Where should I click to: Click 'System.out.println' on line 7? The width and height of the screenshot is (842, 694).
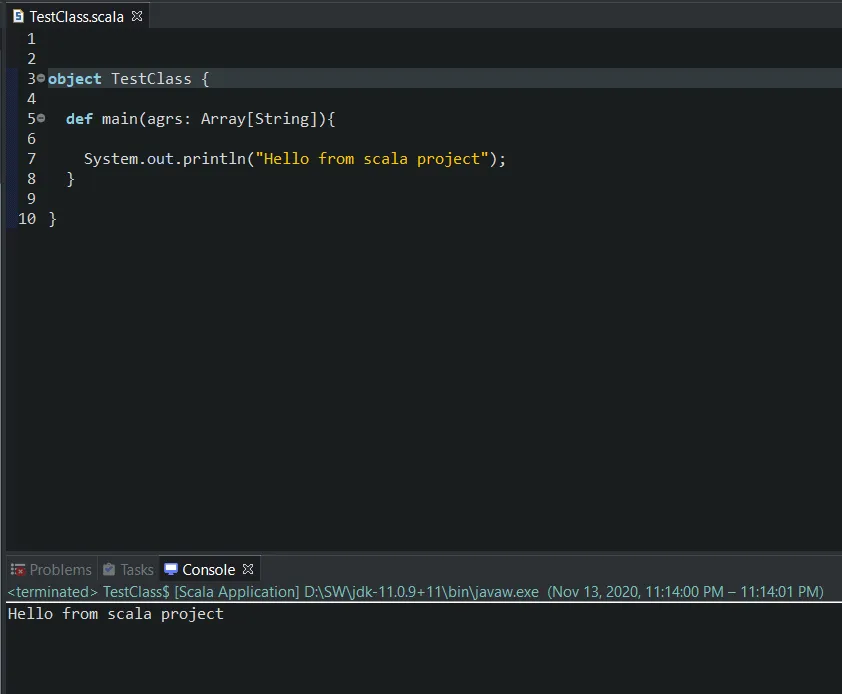(x=165, y=159)
